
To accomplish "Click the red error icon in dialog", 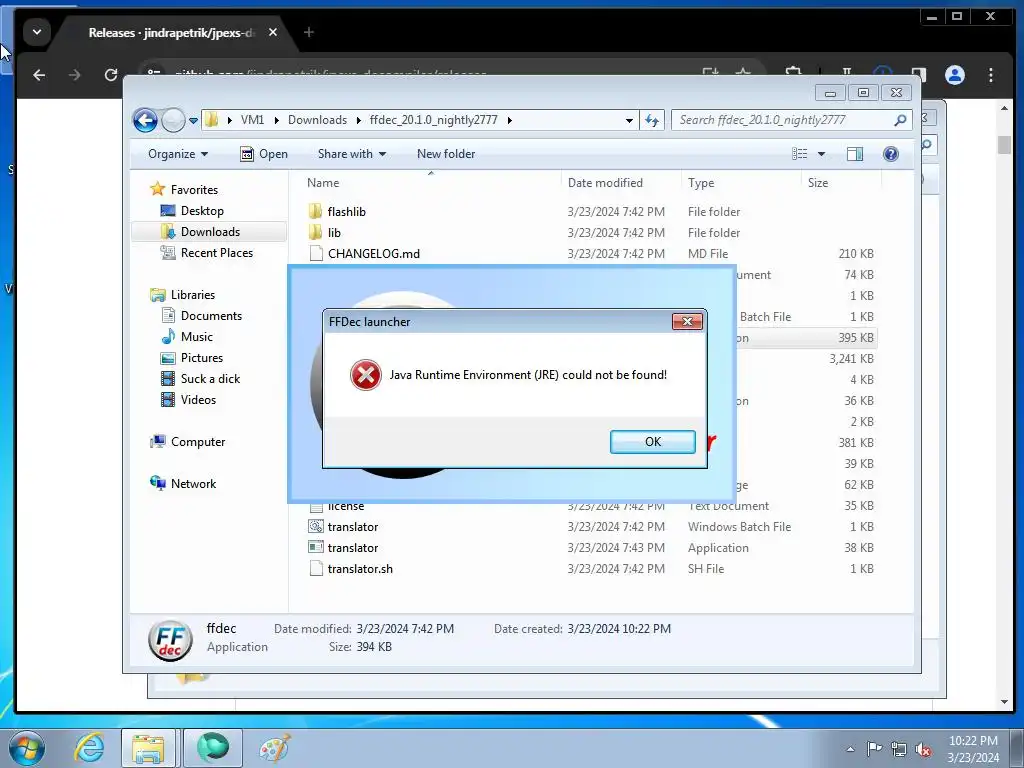I will pyautogui.click(x=366, y=375).
